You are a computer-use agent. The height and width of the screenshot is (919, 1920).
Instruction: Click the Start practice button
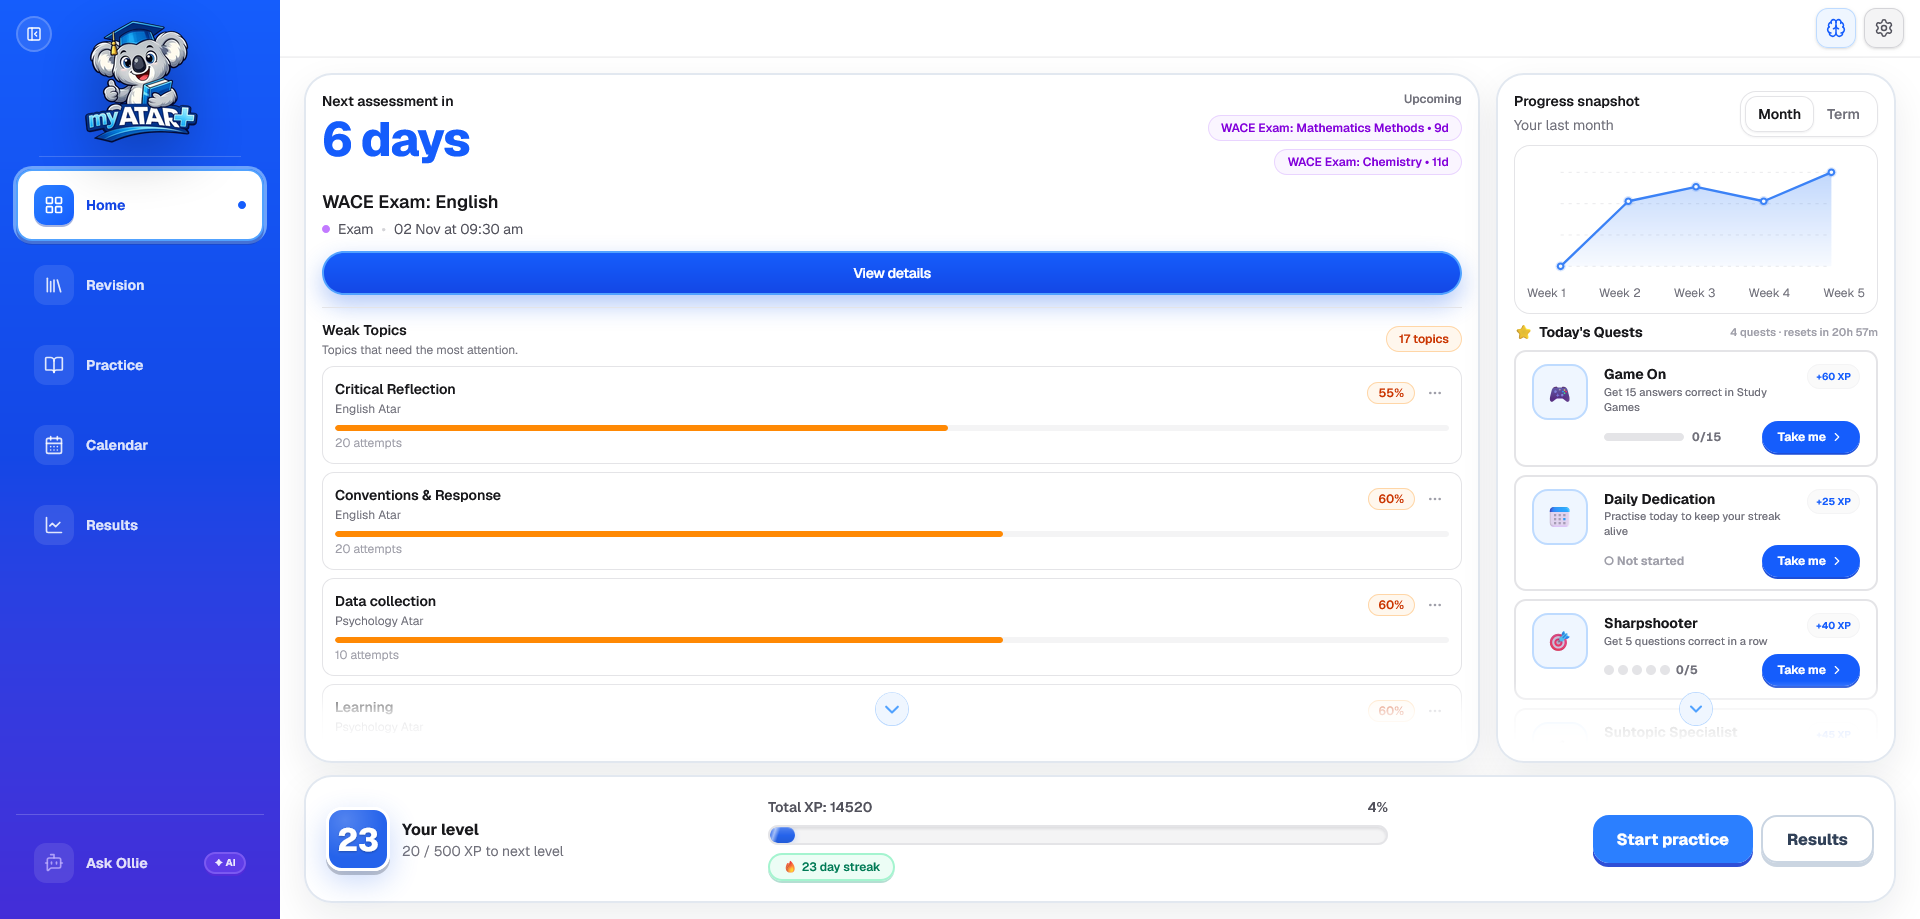1672,840
